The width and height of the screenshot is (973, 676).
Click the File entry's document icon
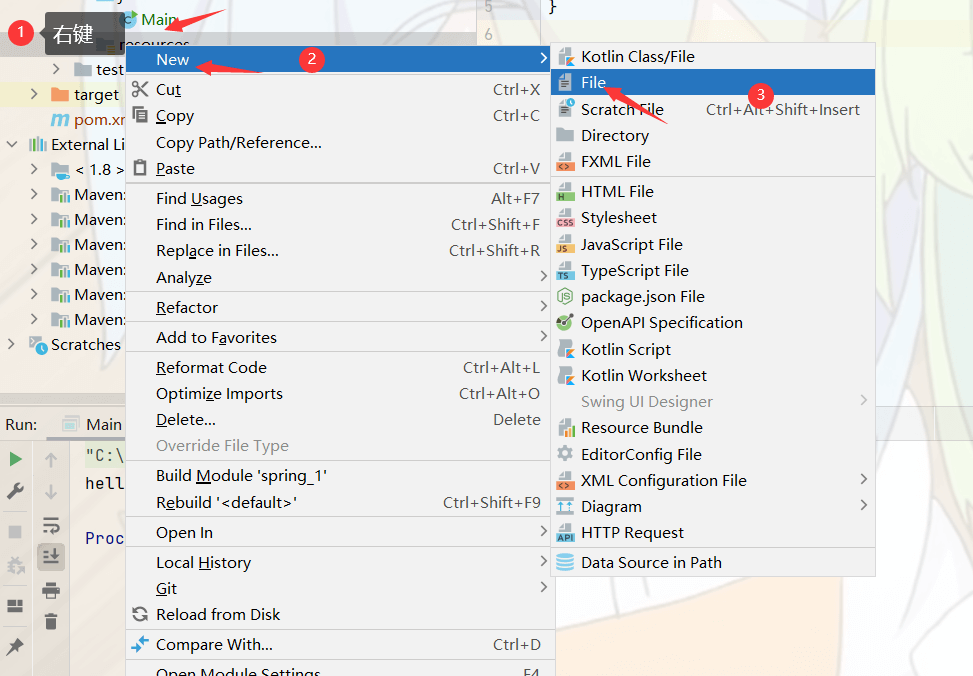coord(565,83)
